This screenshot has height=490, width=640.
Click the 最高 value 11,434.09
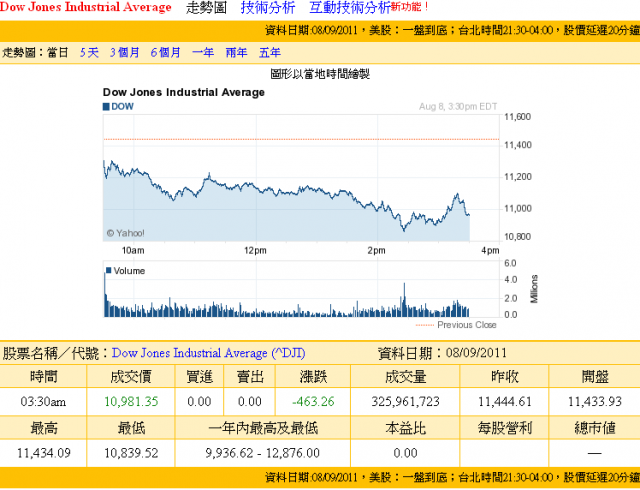tap(44, 453)
